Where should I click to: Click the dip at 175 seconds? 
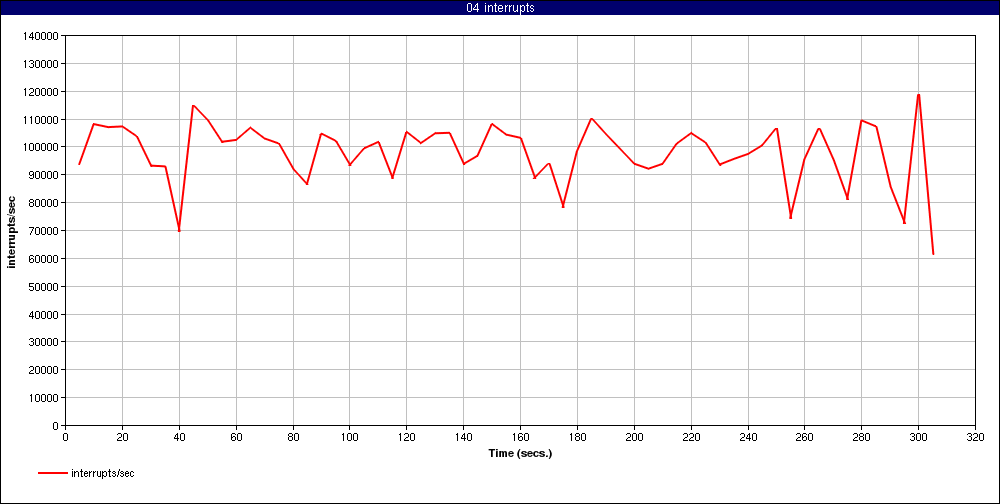tap(563, 206)
